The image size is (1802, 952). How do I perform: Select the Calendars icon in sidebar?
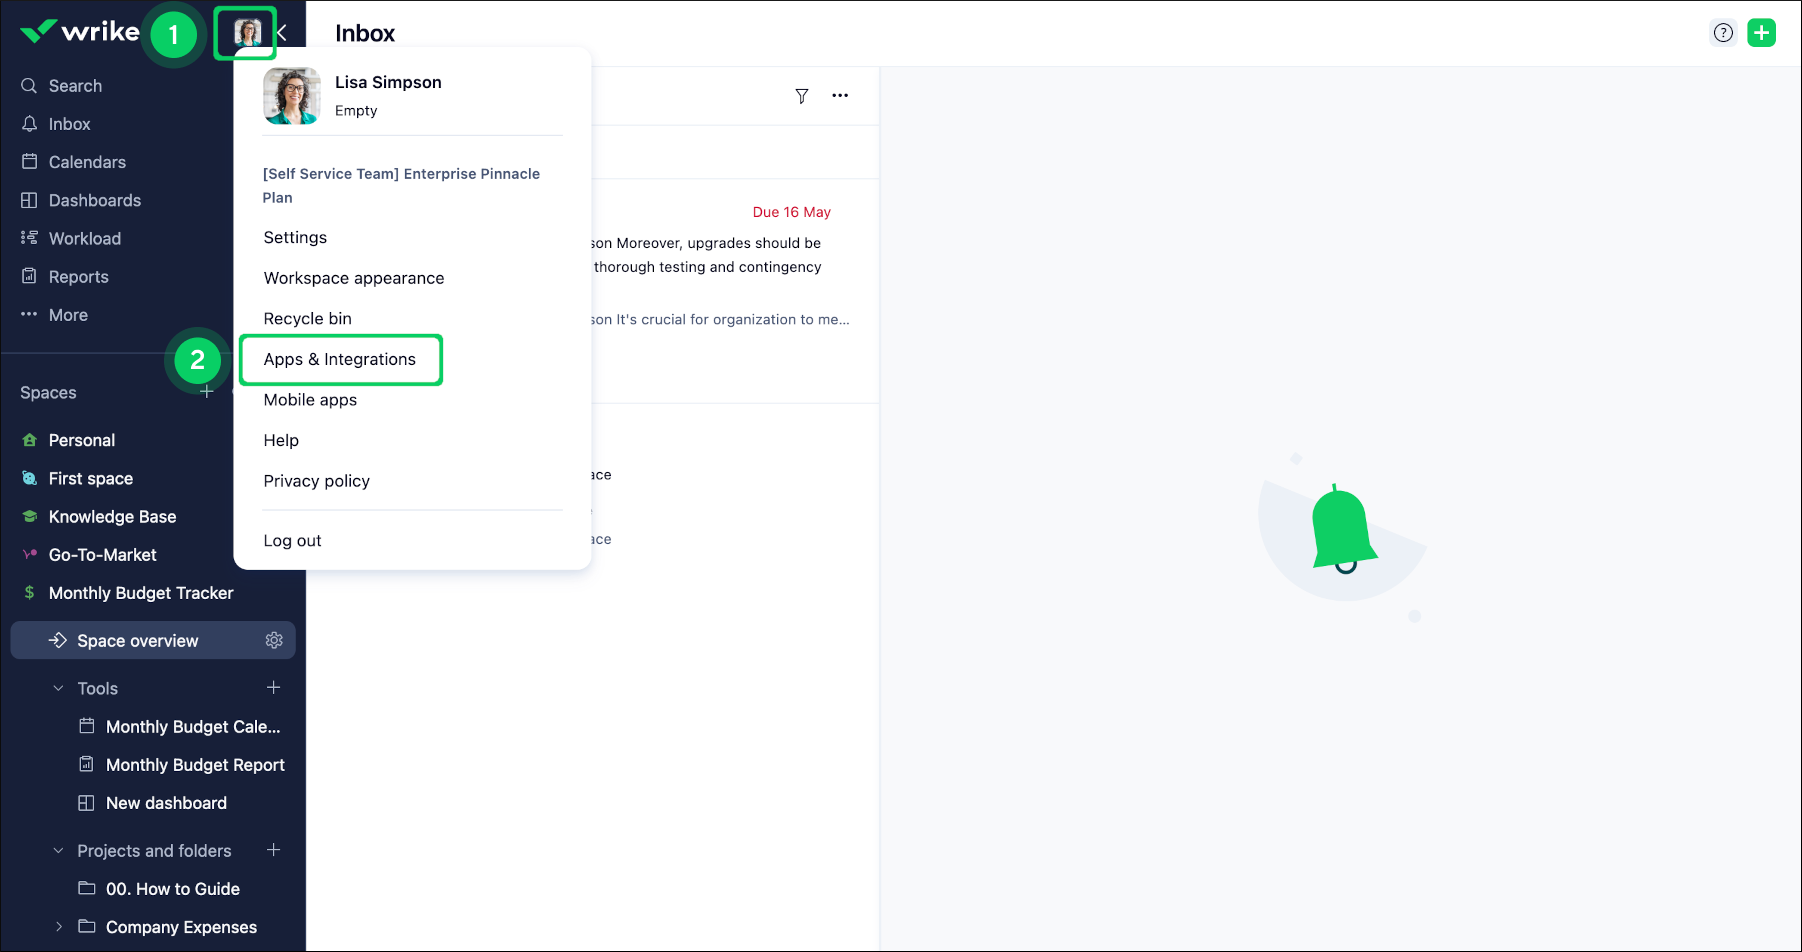pos(30,161)
